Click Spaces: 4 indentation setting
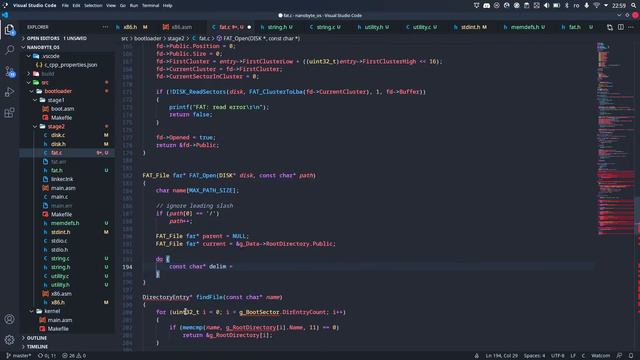Viewport: 640px width, 360px height. pos(534,356)
